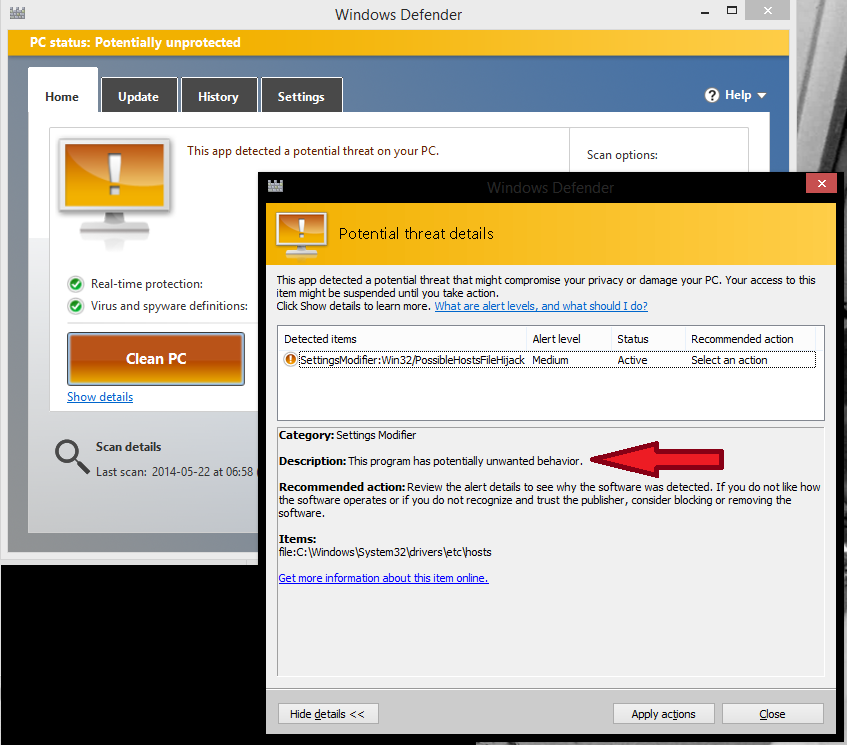Screen dimensions: 847x745
Task: Click the 'Category: Settings Modifier' text
Action: coord(347,435)
